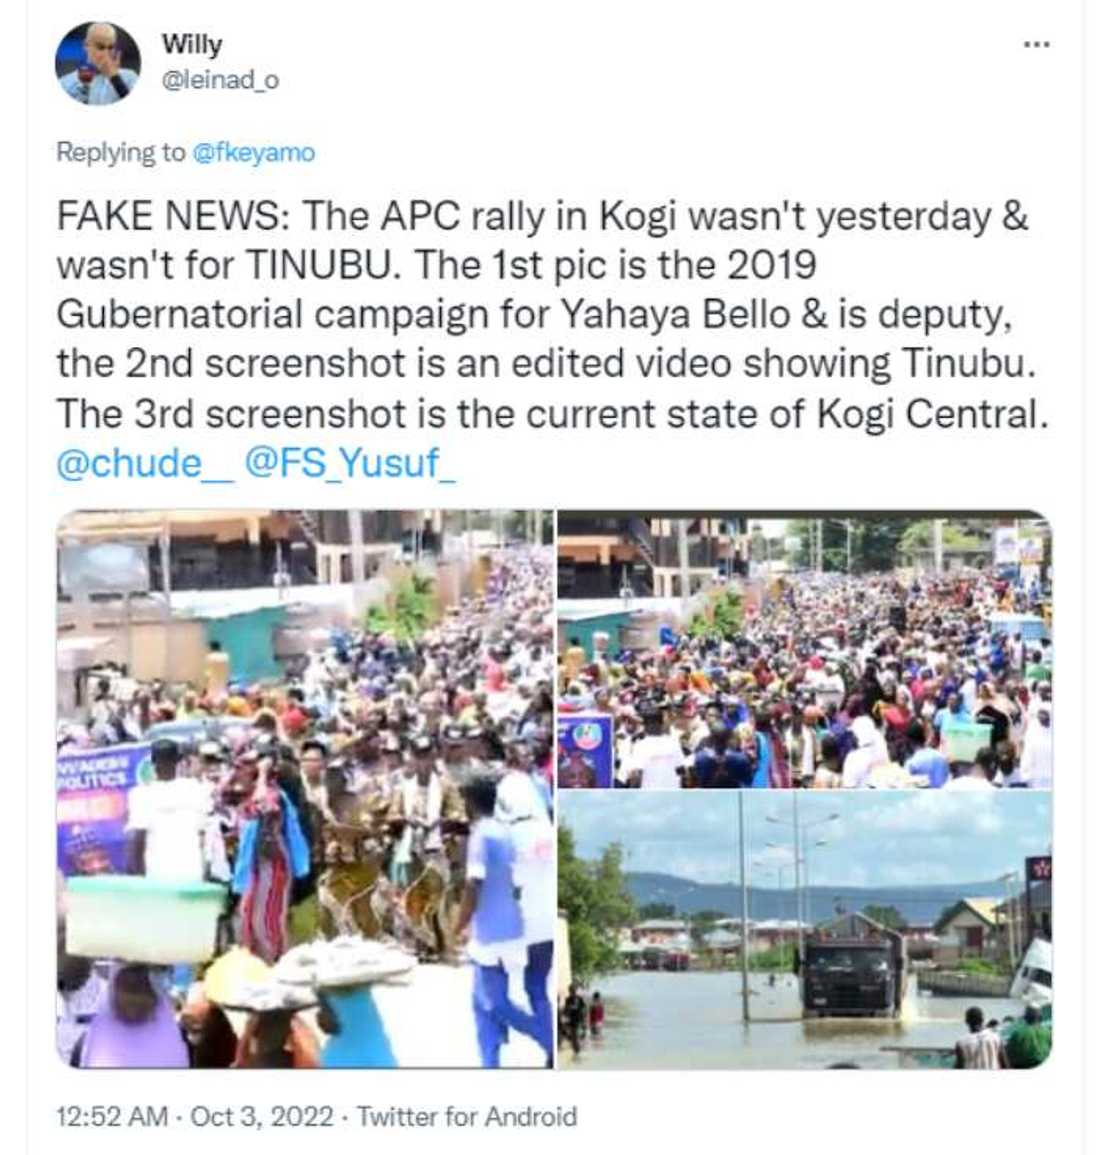Open the @chude__ mention link
The height and width of the screenshot is (1155, 1120).
pos(145,465)
